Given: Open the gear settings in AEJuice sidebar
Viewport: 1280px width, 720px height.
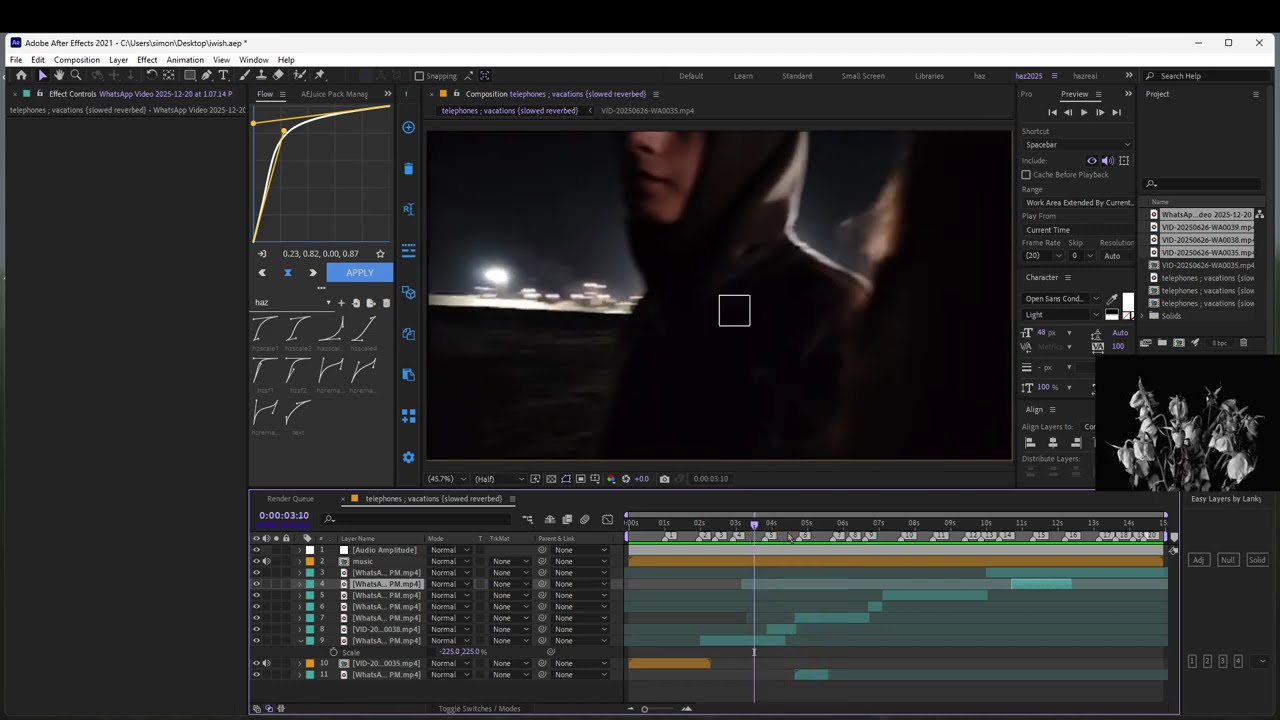Looking at the screenshot, I should pyautogui.click(x=408, y=457).
